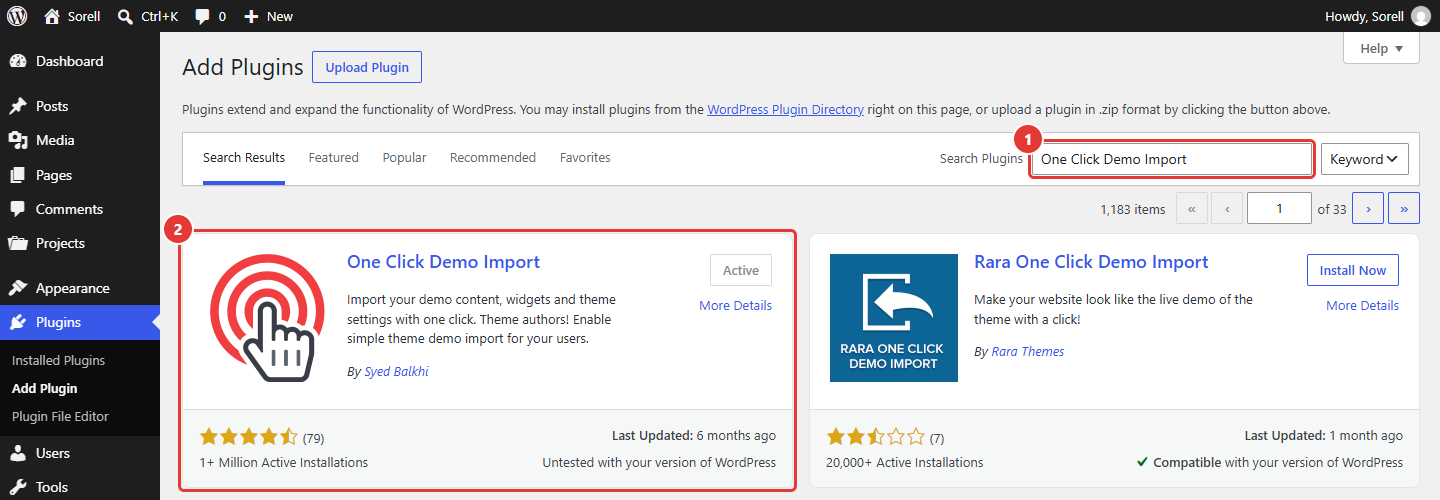Image resolution: width=1440 pixels, height=500 pixels.
Task: Click the Rara One Click Demo Import logo
Action: point(894,318)
